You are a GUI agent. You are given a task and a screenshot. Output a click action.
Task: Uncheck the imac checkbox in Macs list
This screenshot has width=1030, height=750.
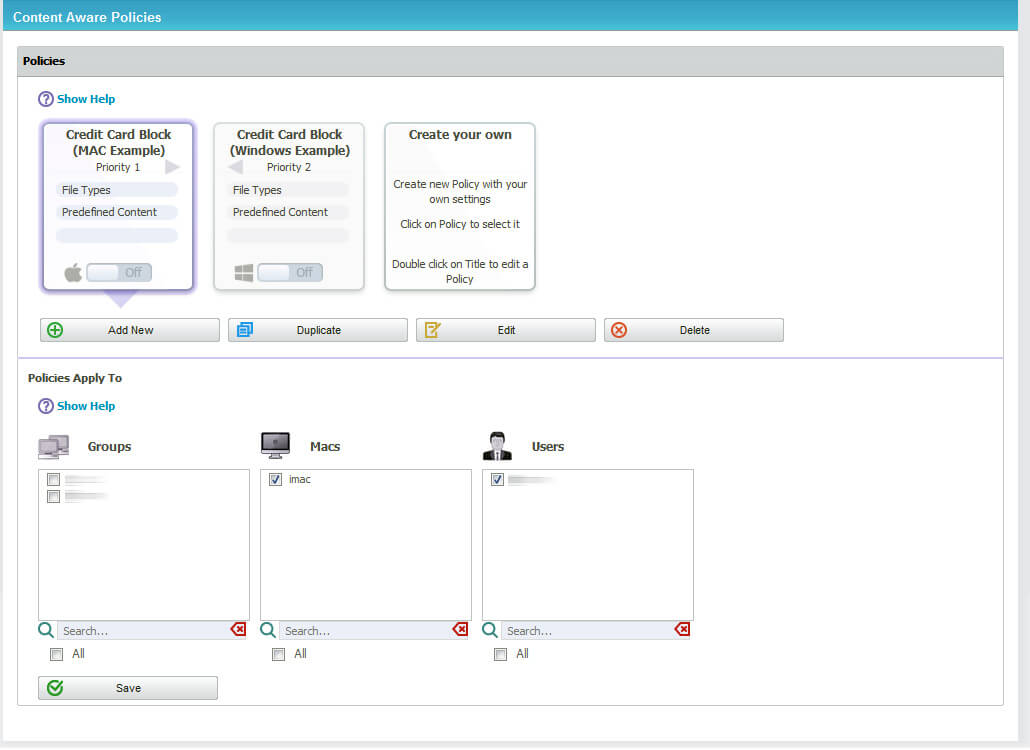click(275, 480)
